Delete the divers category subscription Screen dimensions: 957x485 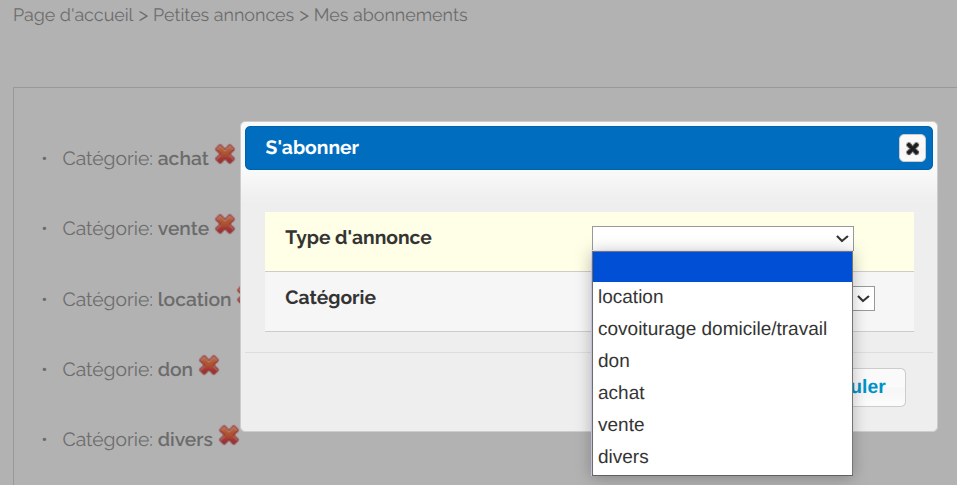click(228, 436)
